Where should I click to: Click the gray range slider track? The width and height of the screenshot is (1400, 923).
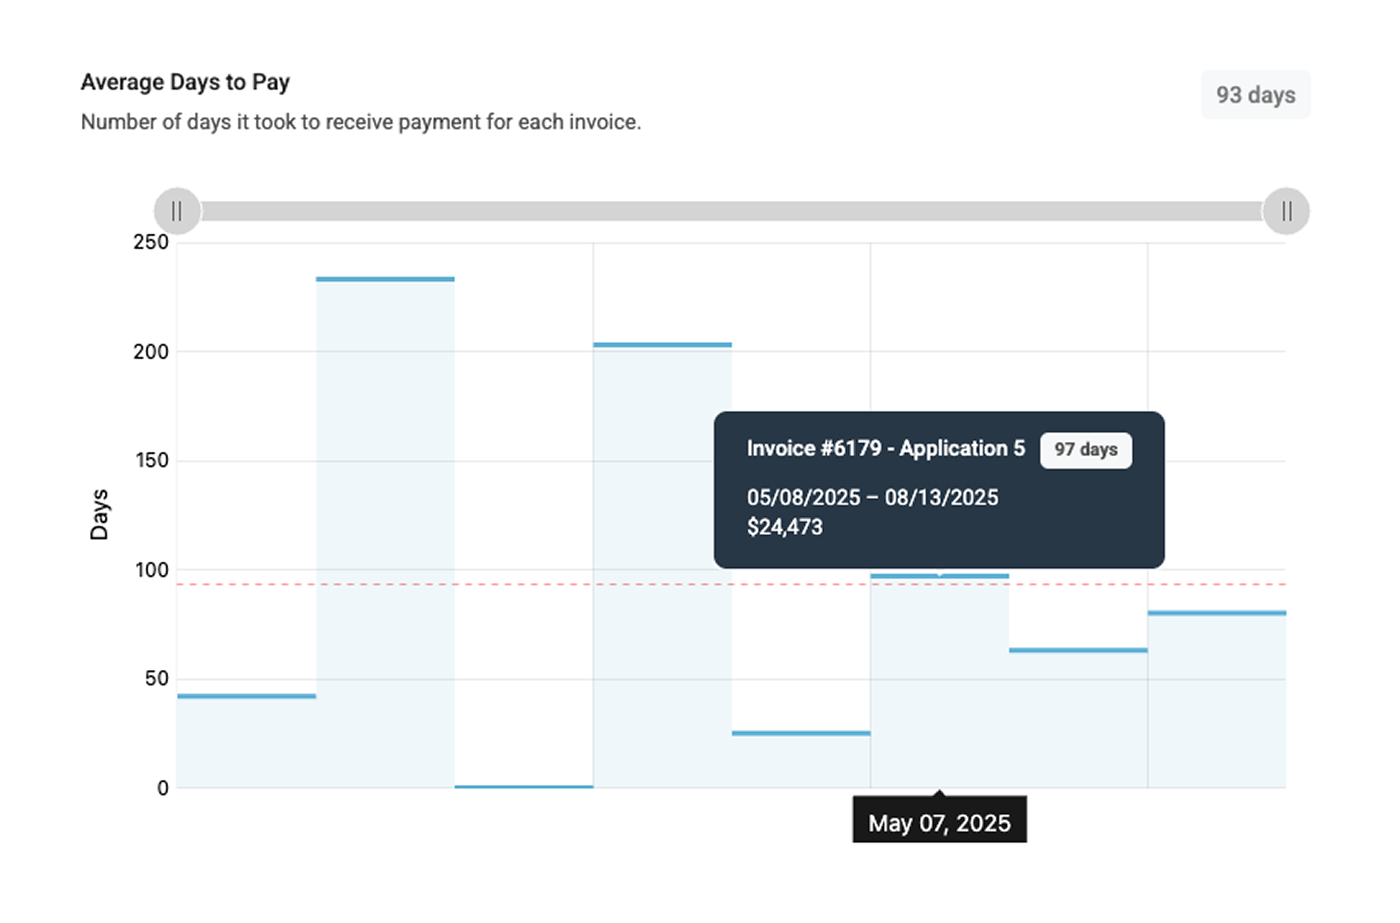point(730,211)
